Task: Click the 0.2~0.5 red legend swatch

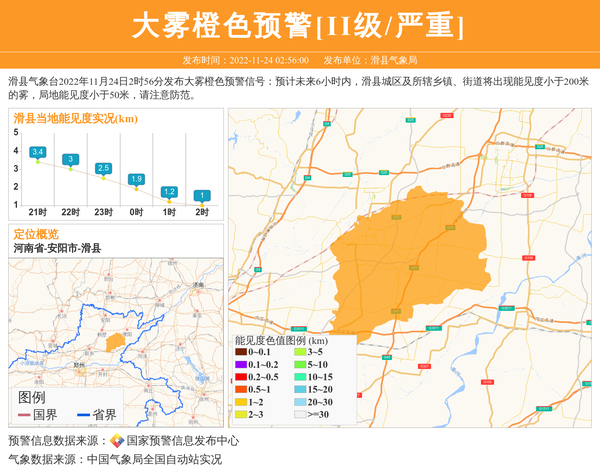Action: (240, 377)
